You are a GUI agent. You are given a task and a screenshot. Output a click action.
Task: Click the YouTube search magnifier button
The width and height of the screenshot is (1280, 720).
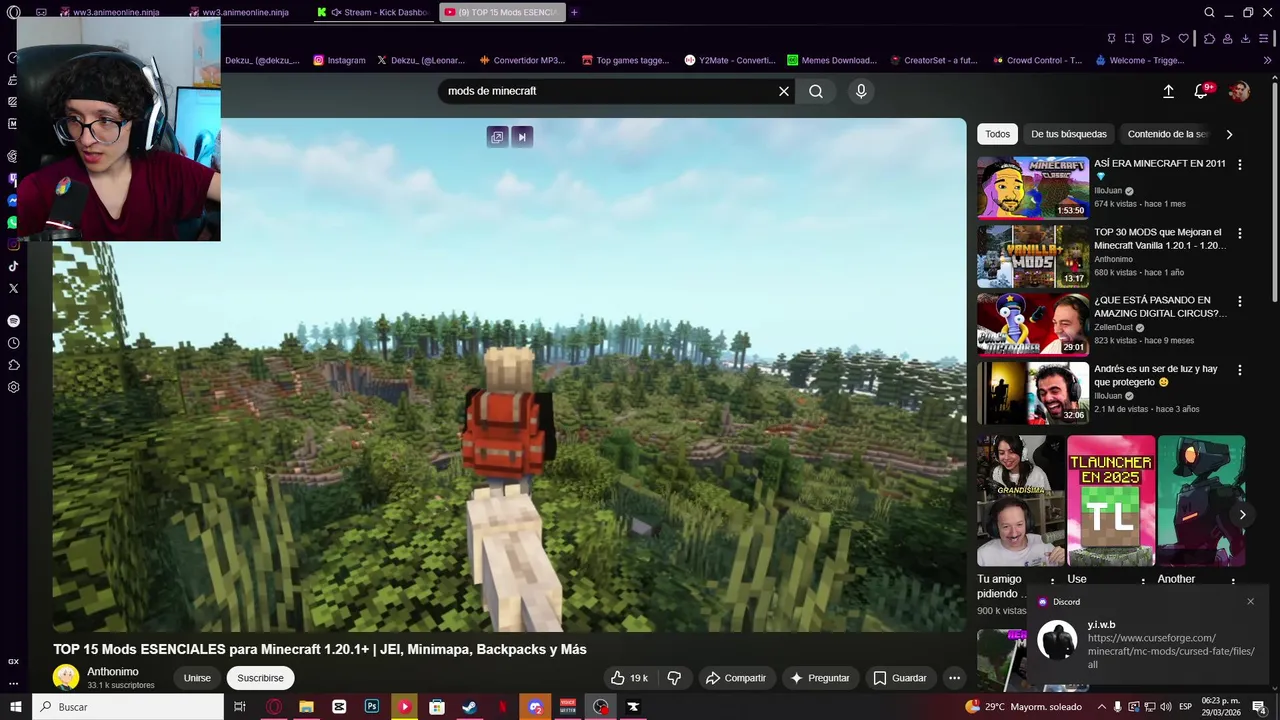(x=816, y=91)
